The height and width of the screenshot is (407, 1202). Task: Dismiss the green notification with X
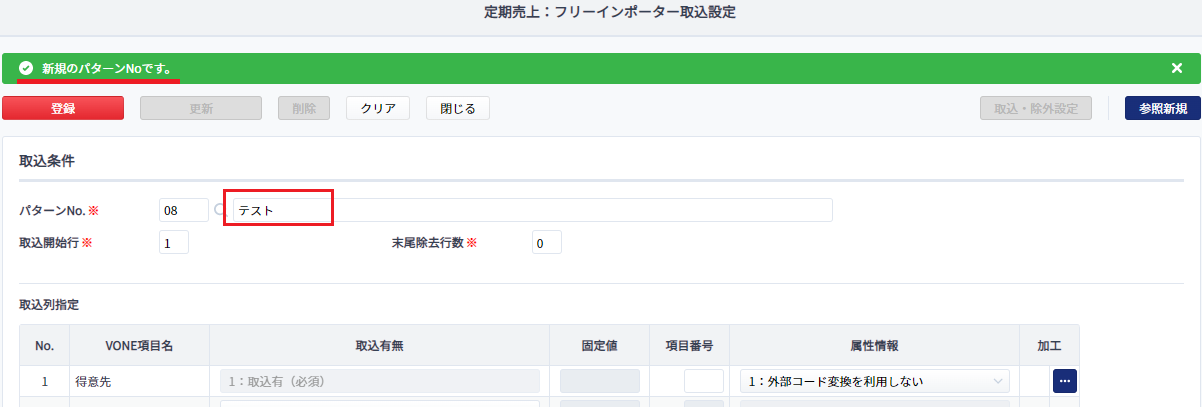1177,68
